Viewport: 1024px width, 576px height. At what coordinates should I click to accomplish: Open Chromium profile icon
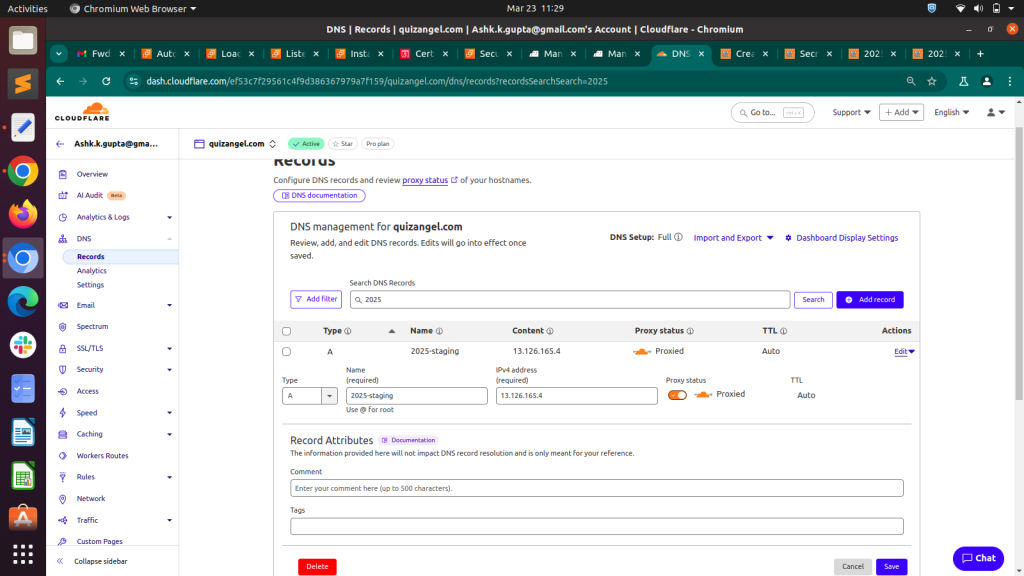(x=987, y=81)
